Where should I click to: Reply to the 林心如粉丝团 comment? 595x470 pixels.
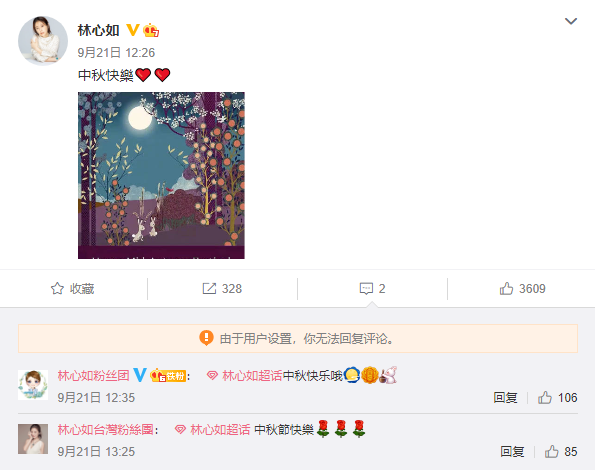pyautogui.click(x=505, y=398)
